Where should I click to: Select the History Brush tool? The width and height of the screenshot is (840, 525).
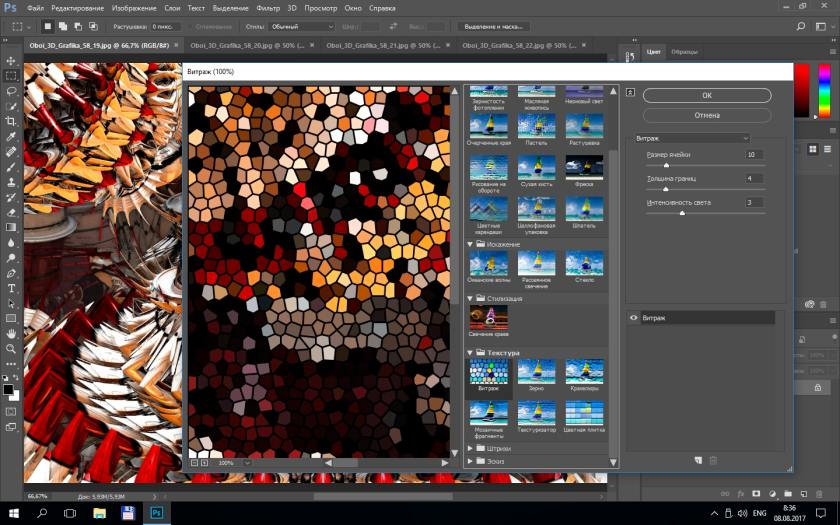coord(11,197)
